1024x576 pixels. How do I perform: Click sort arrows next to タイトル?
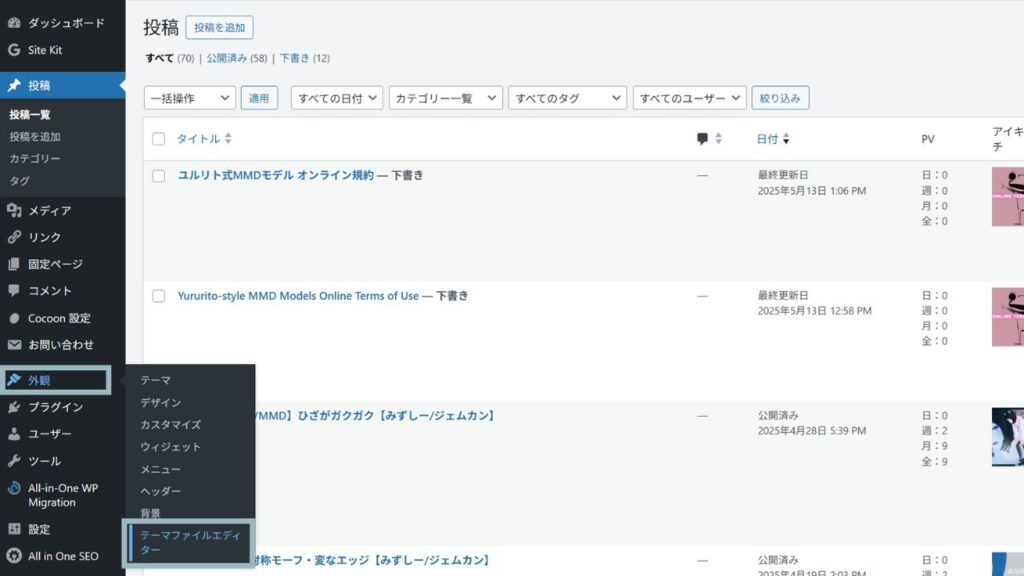pos(228,138)
